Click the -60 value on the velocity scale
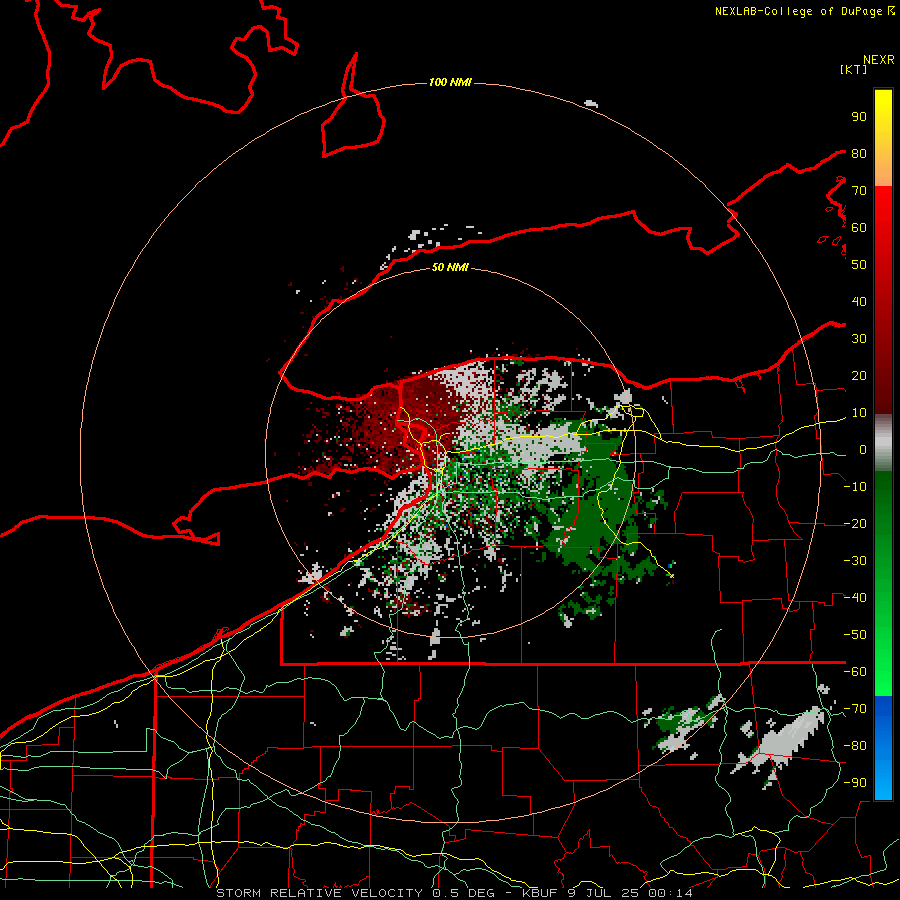Screen dimensions: 900x900 (855, 672)
